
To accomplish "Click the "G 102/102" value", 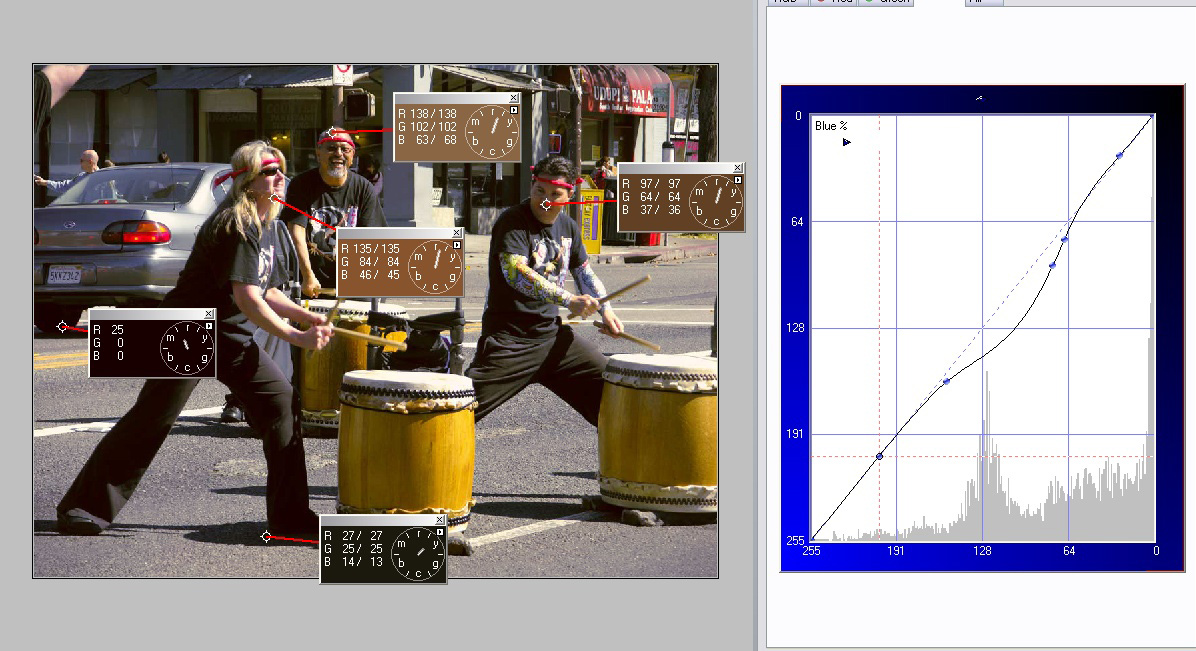I will [427, 127].
